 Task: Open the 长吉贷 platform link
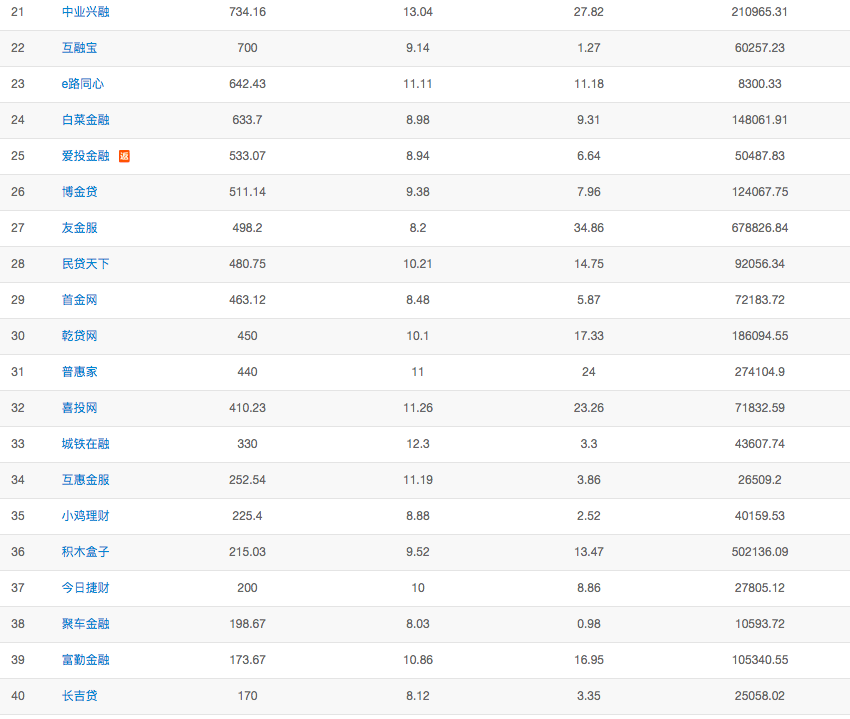[80, 696]
